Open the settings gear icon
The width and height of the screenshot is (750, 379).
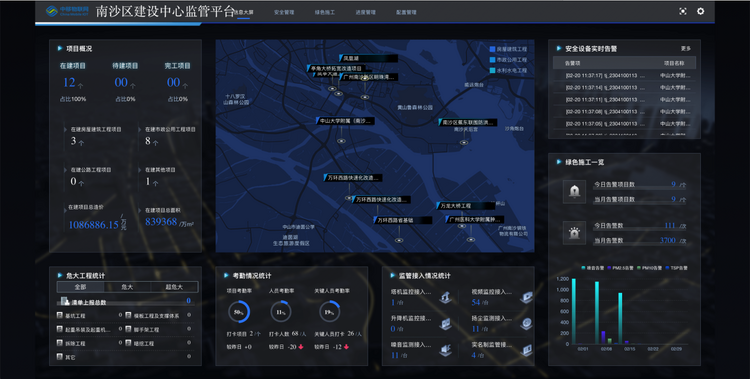pyautogui.click(x=700, y=11)
